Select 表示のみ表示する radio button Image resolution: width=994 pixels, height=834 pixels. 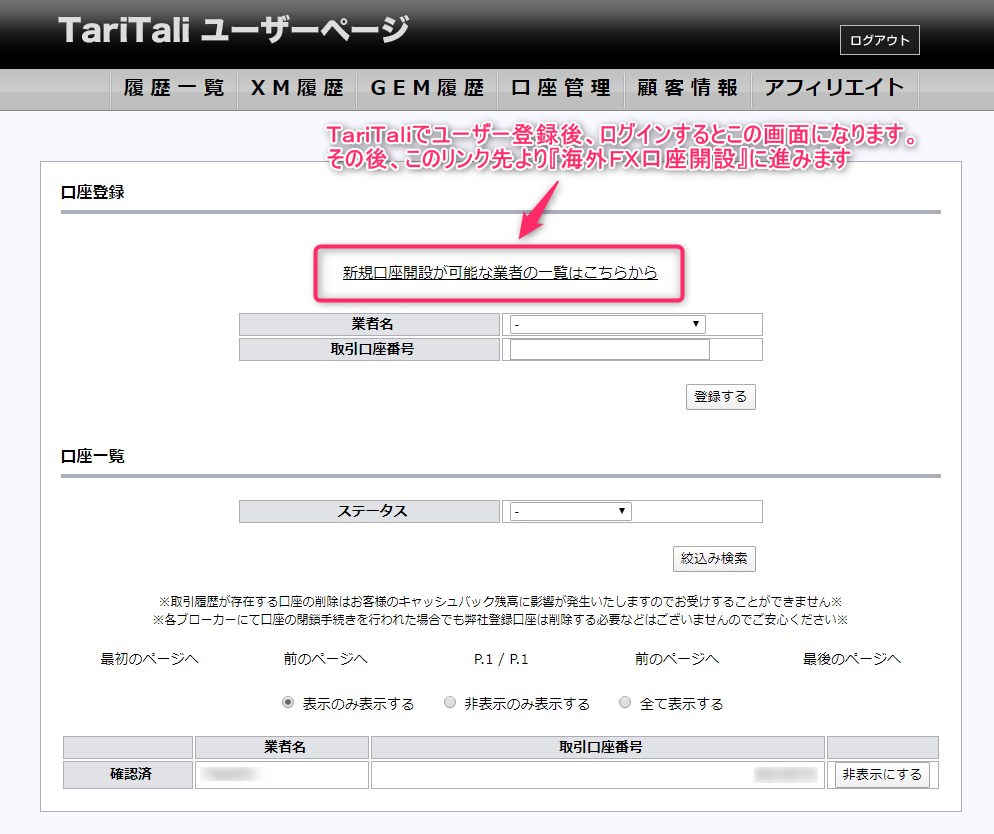[288, 703]
